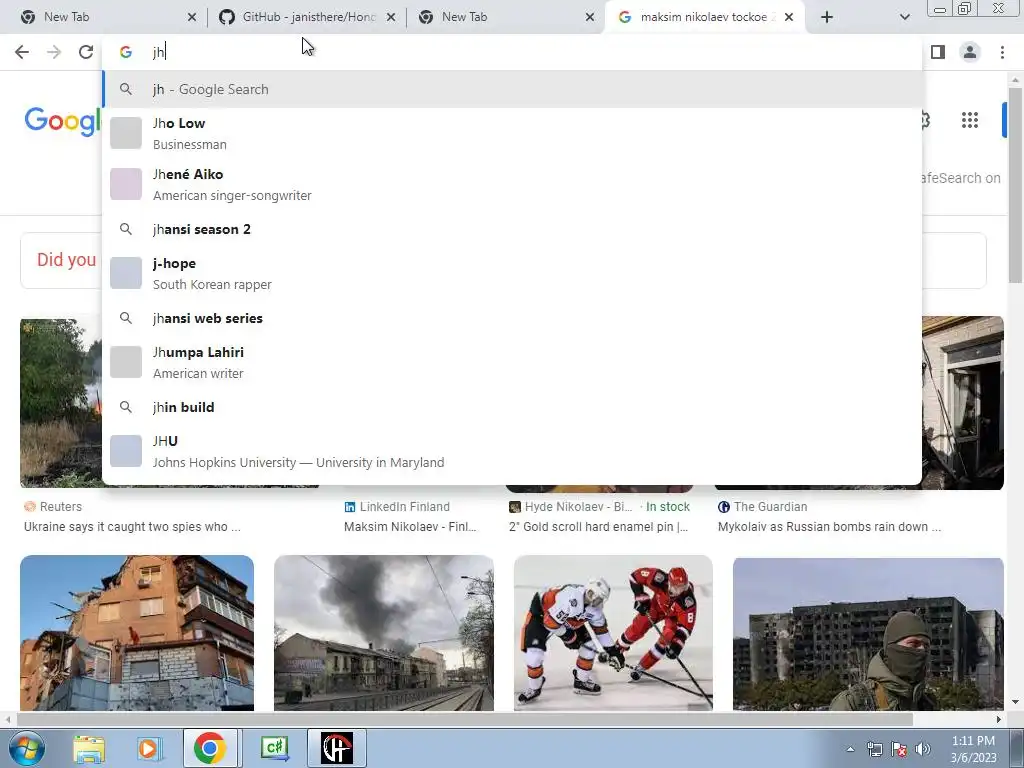Screen dimensions: 1024x768
Task: Click search icon beside 'jhin build'
Action: tap(126, 407)
